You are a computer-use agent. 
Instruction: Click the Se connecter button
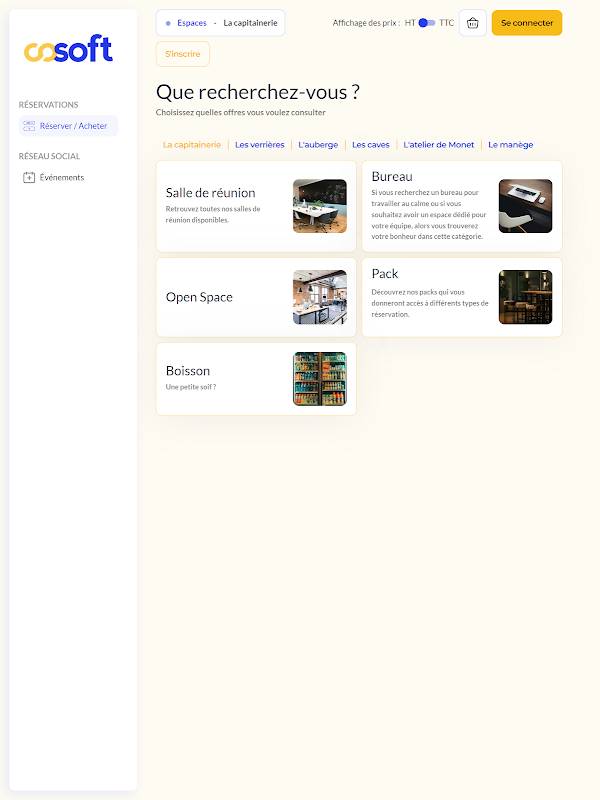click(x=527, y=23)
